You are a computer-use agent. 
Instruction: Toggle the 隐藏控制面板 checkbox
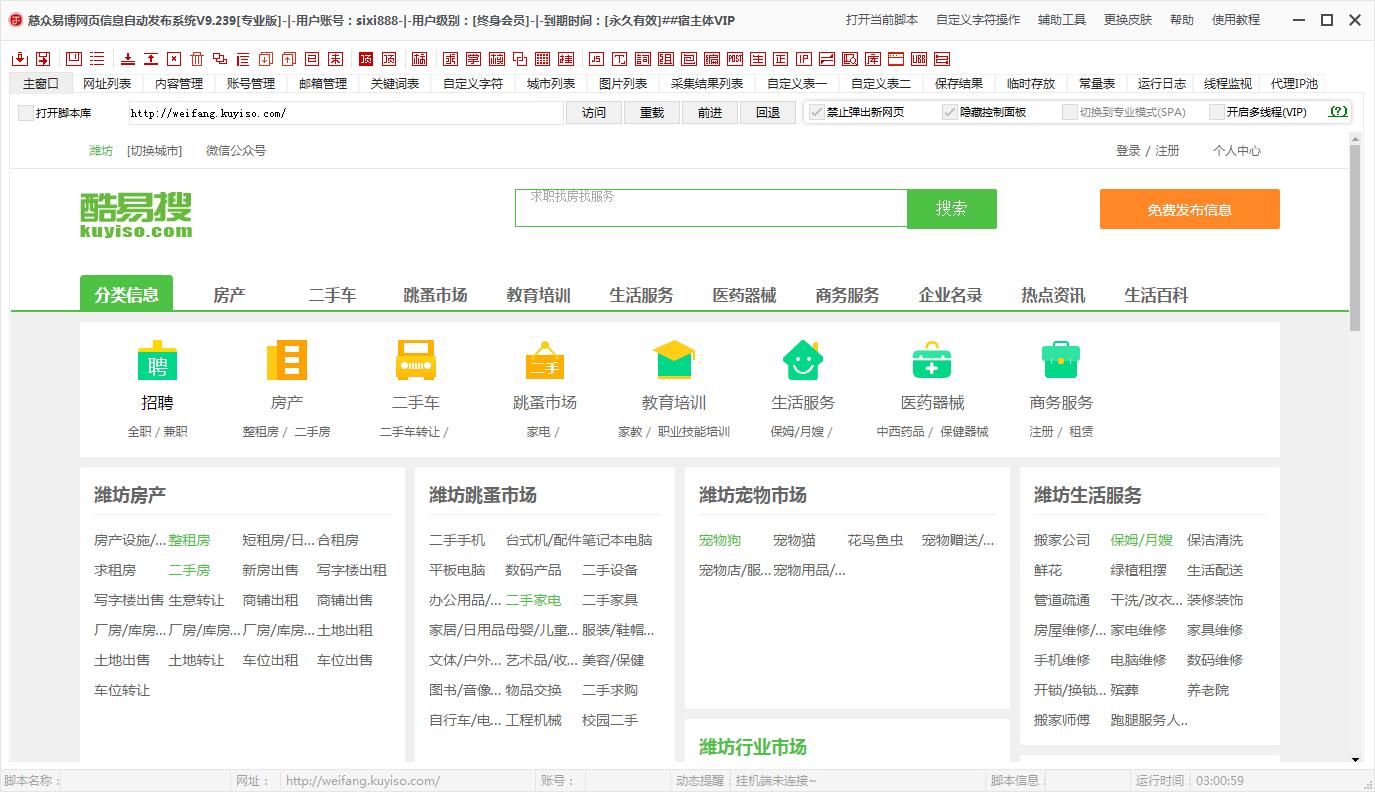tap(950, 112)
